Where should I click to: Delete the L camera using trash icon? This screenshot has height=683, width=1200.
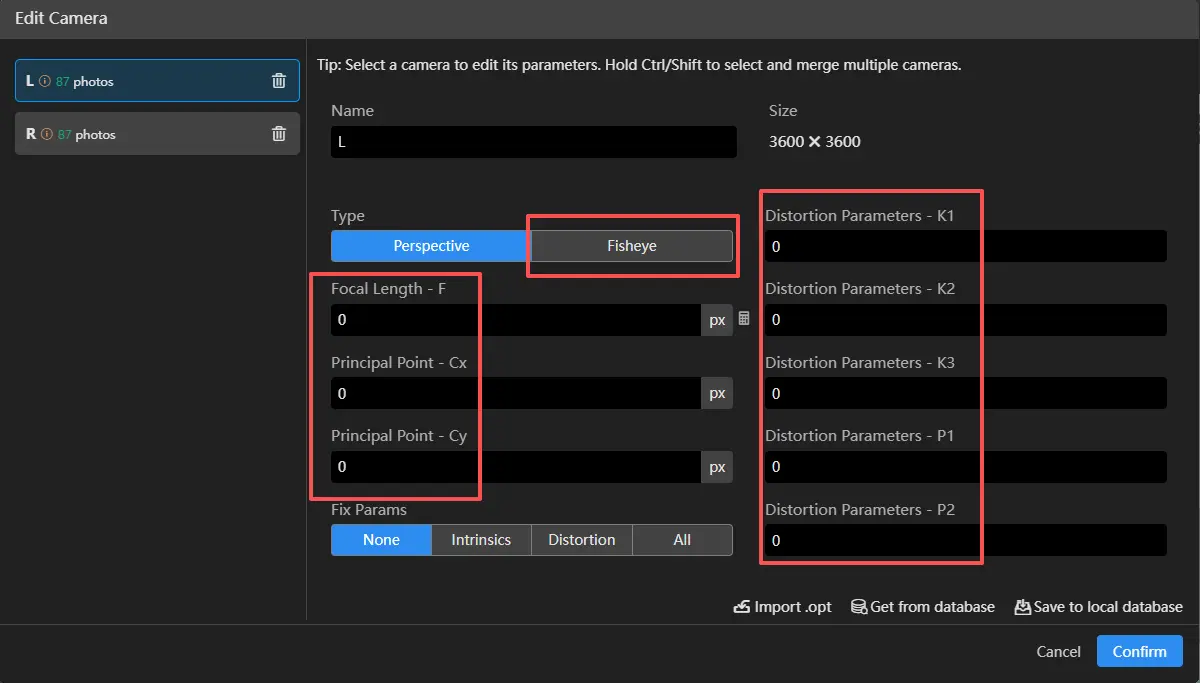pyautogui.click(x=279, y=81)
